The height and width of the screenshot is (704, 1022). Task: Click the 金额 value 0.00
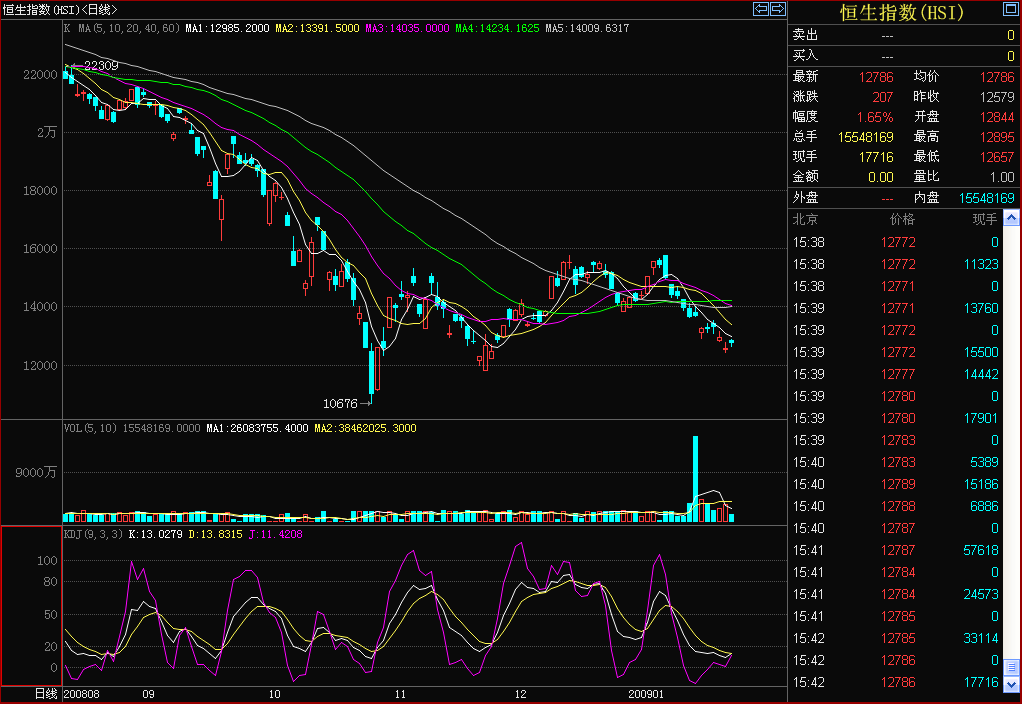pos(881,177)
